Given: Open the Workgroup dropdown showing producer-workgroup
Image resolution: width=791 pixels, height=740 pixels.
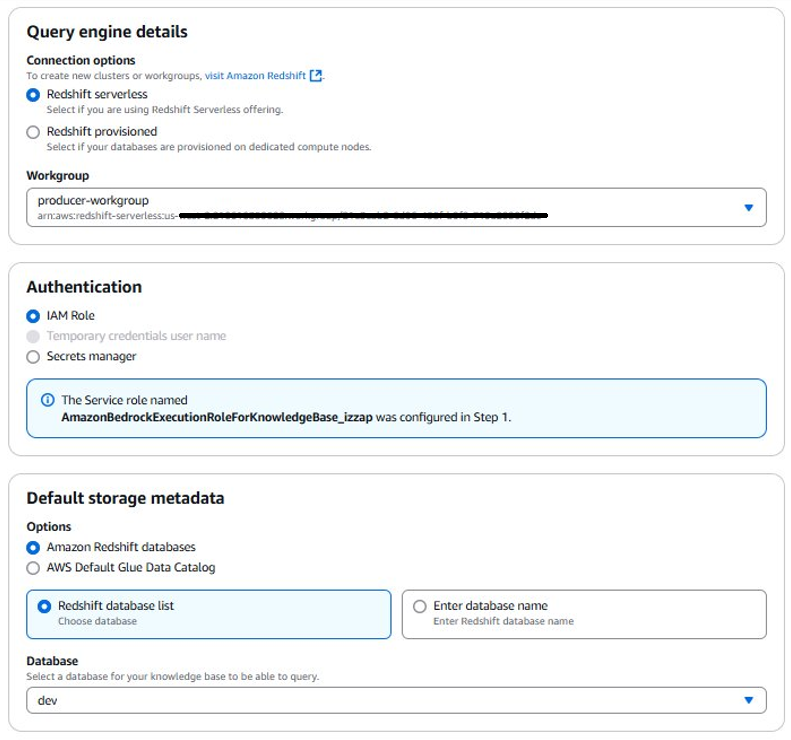Looking at the screenshot, I should click(396, 207).
